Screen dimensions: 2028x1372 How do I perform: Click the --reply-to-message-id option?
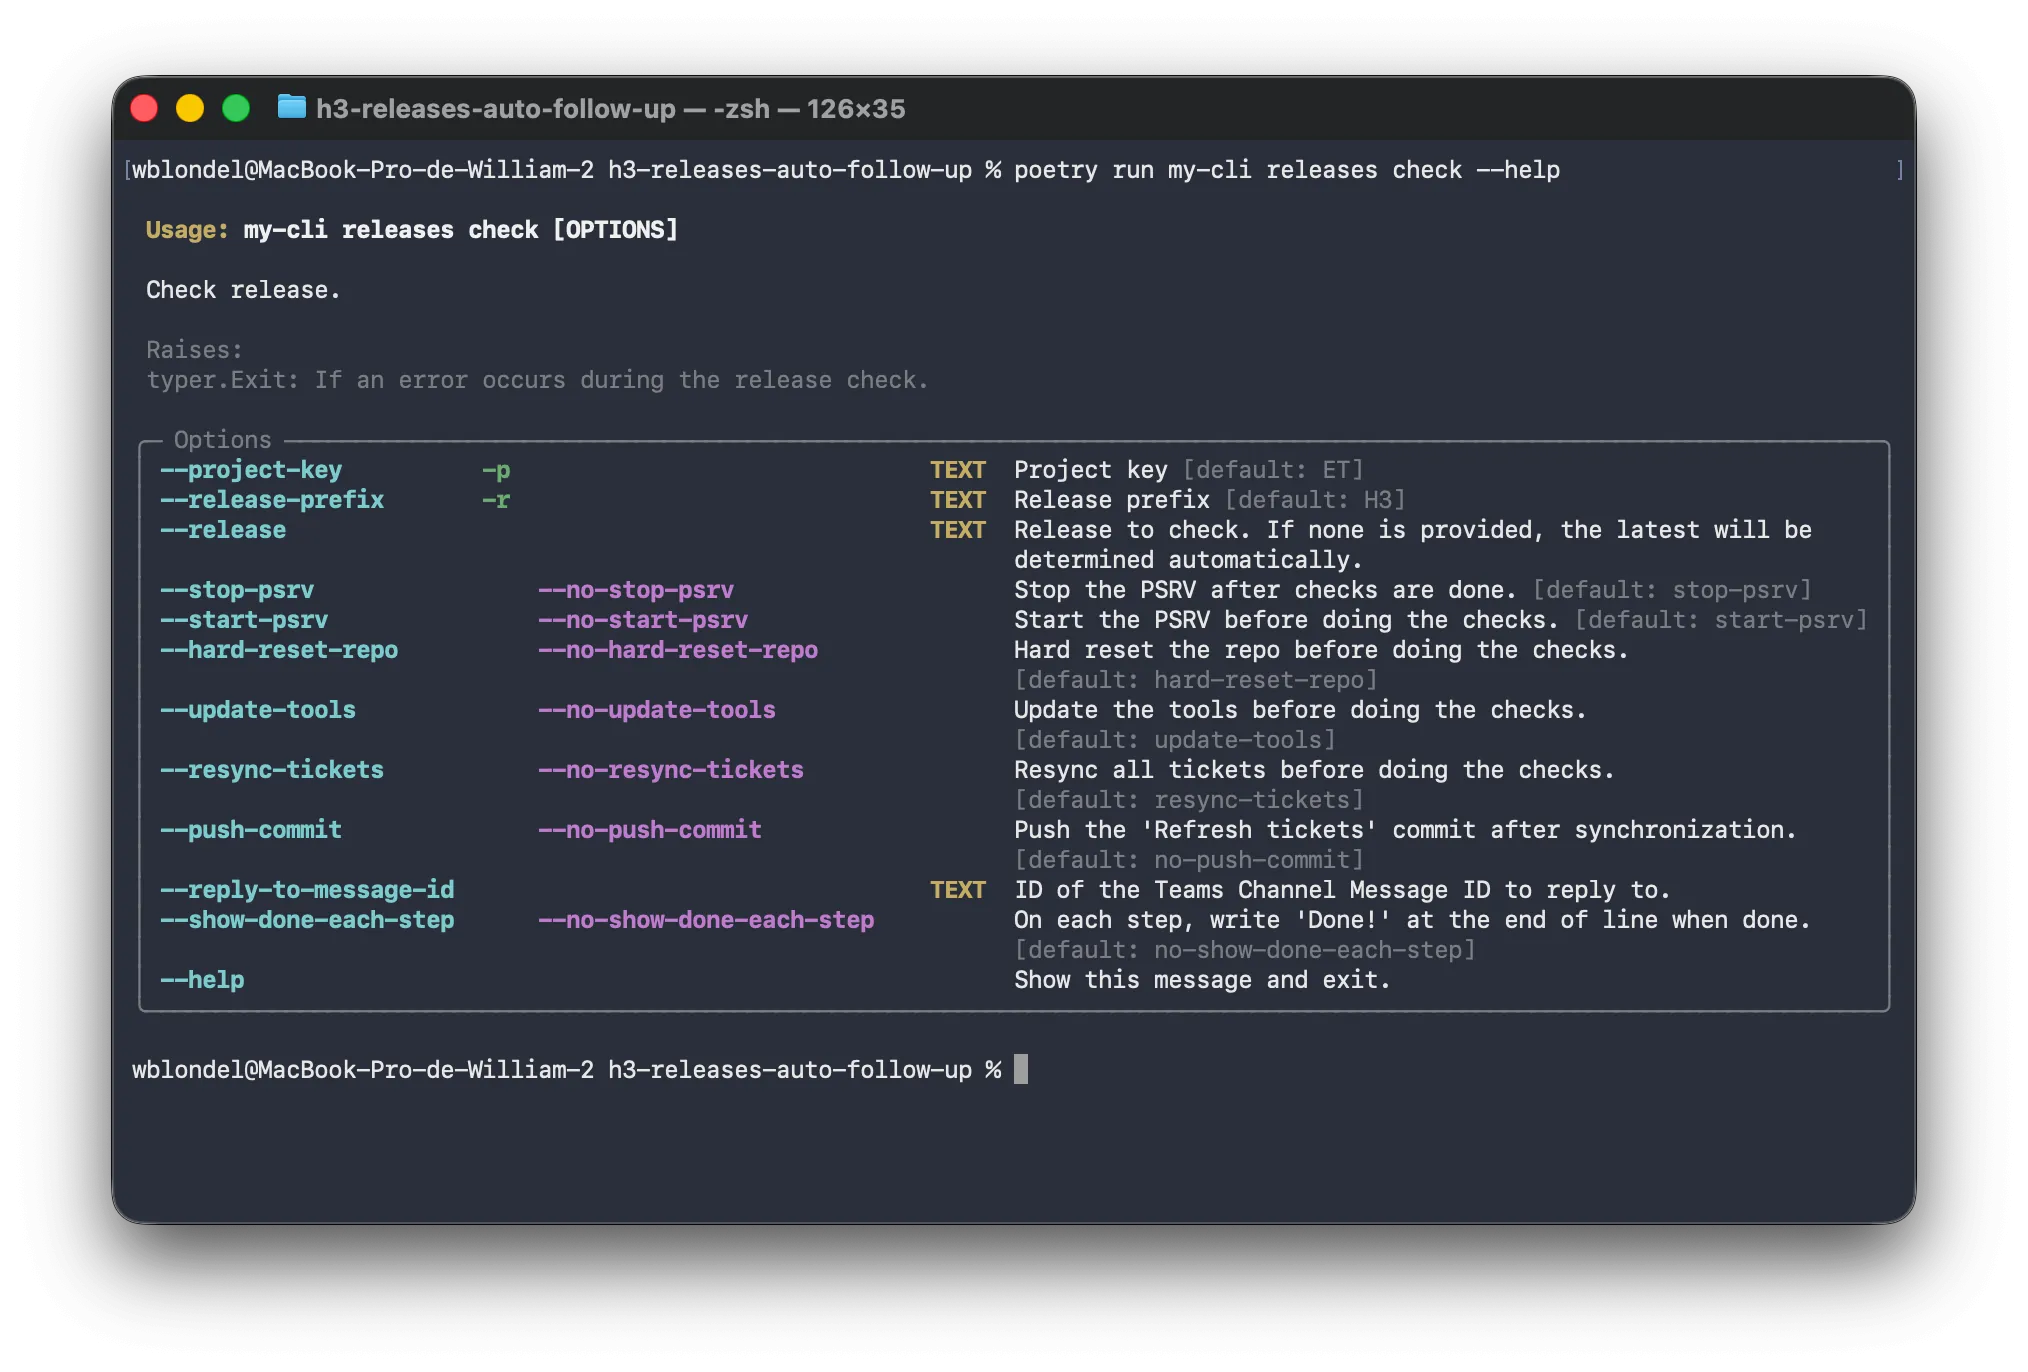(307, 890)
